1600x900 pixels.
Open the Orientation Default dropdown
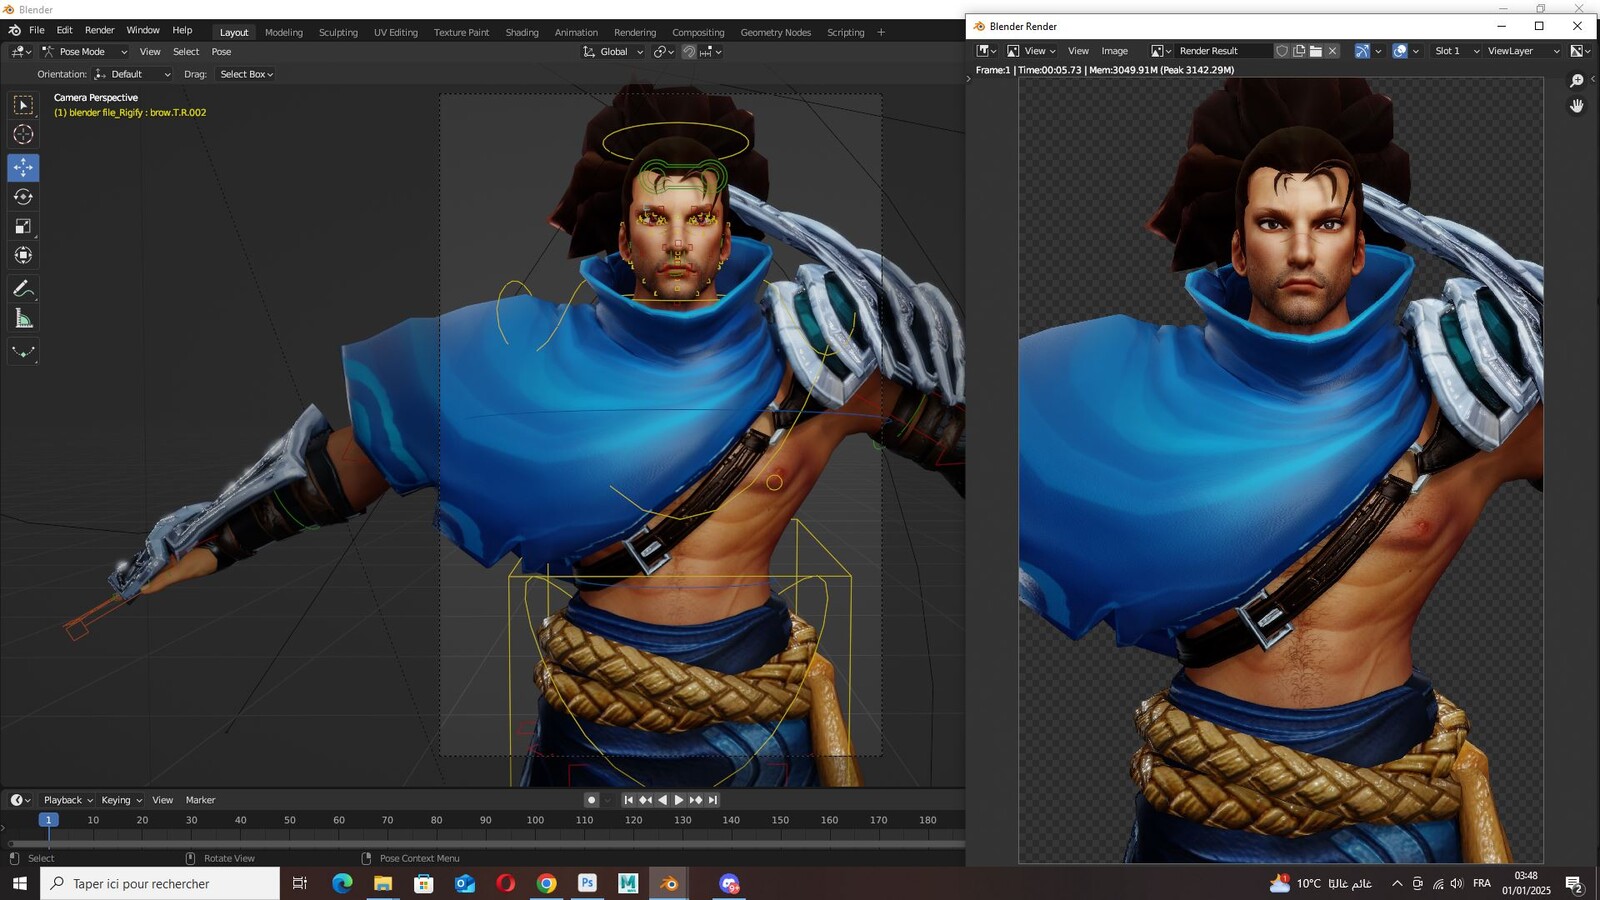coord(132,74)
